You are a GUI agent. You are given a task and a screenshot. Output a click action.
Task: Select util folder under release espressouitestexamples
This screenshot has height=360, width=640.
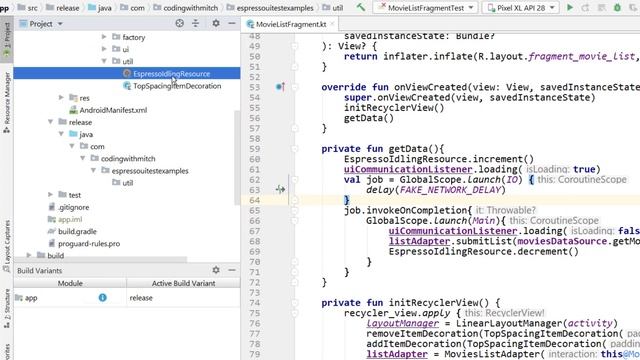[128, 182]
